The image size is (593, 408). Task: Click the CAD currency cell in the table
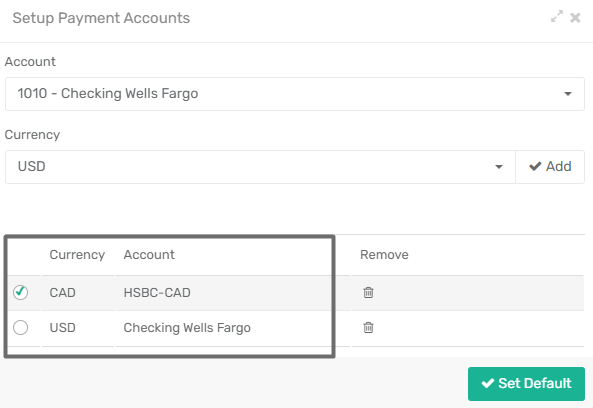62,293
